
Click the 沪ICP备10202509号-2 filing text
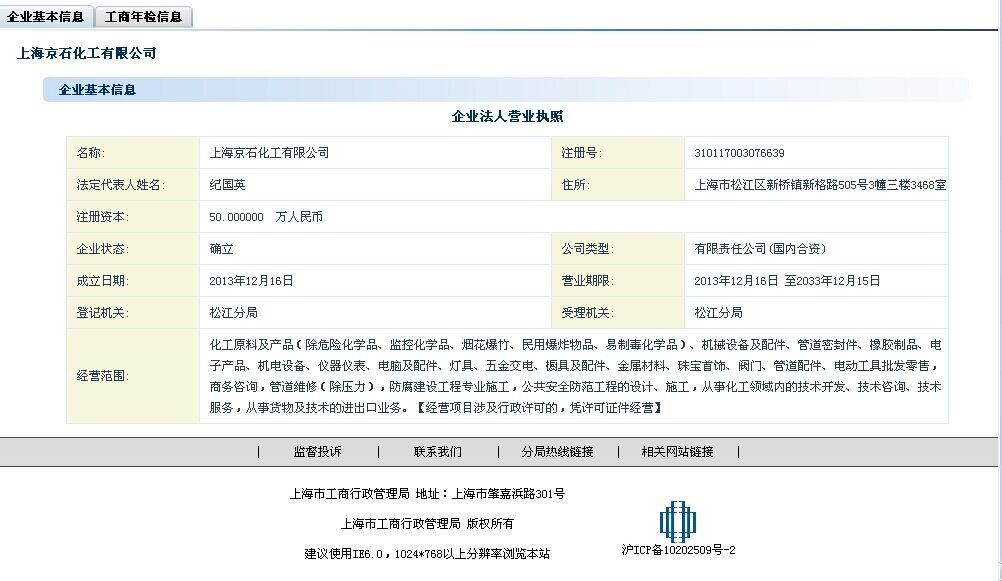pyautogui.click(x=678, y=550)
